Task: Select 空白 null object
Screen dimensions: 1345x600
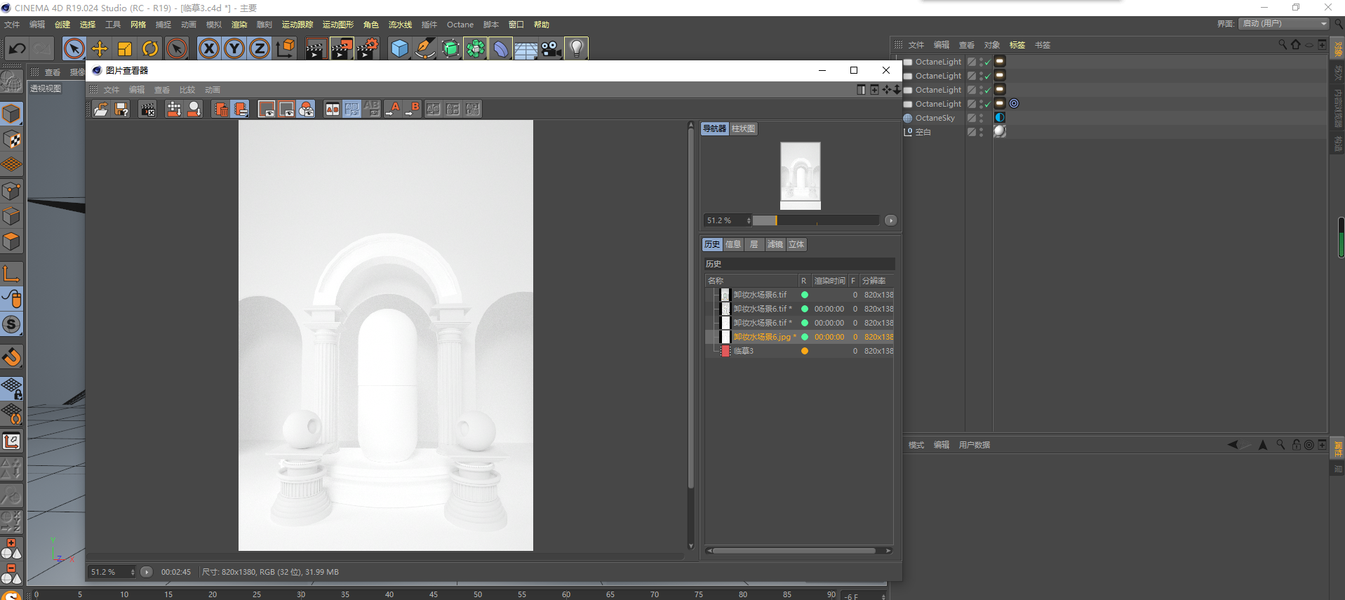Action: (922, 132)
